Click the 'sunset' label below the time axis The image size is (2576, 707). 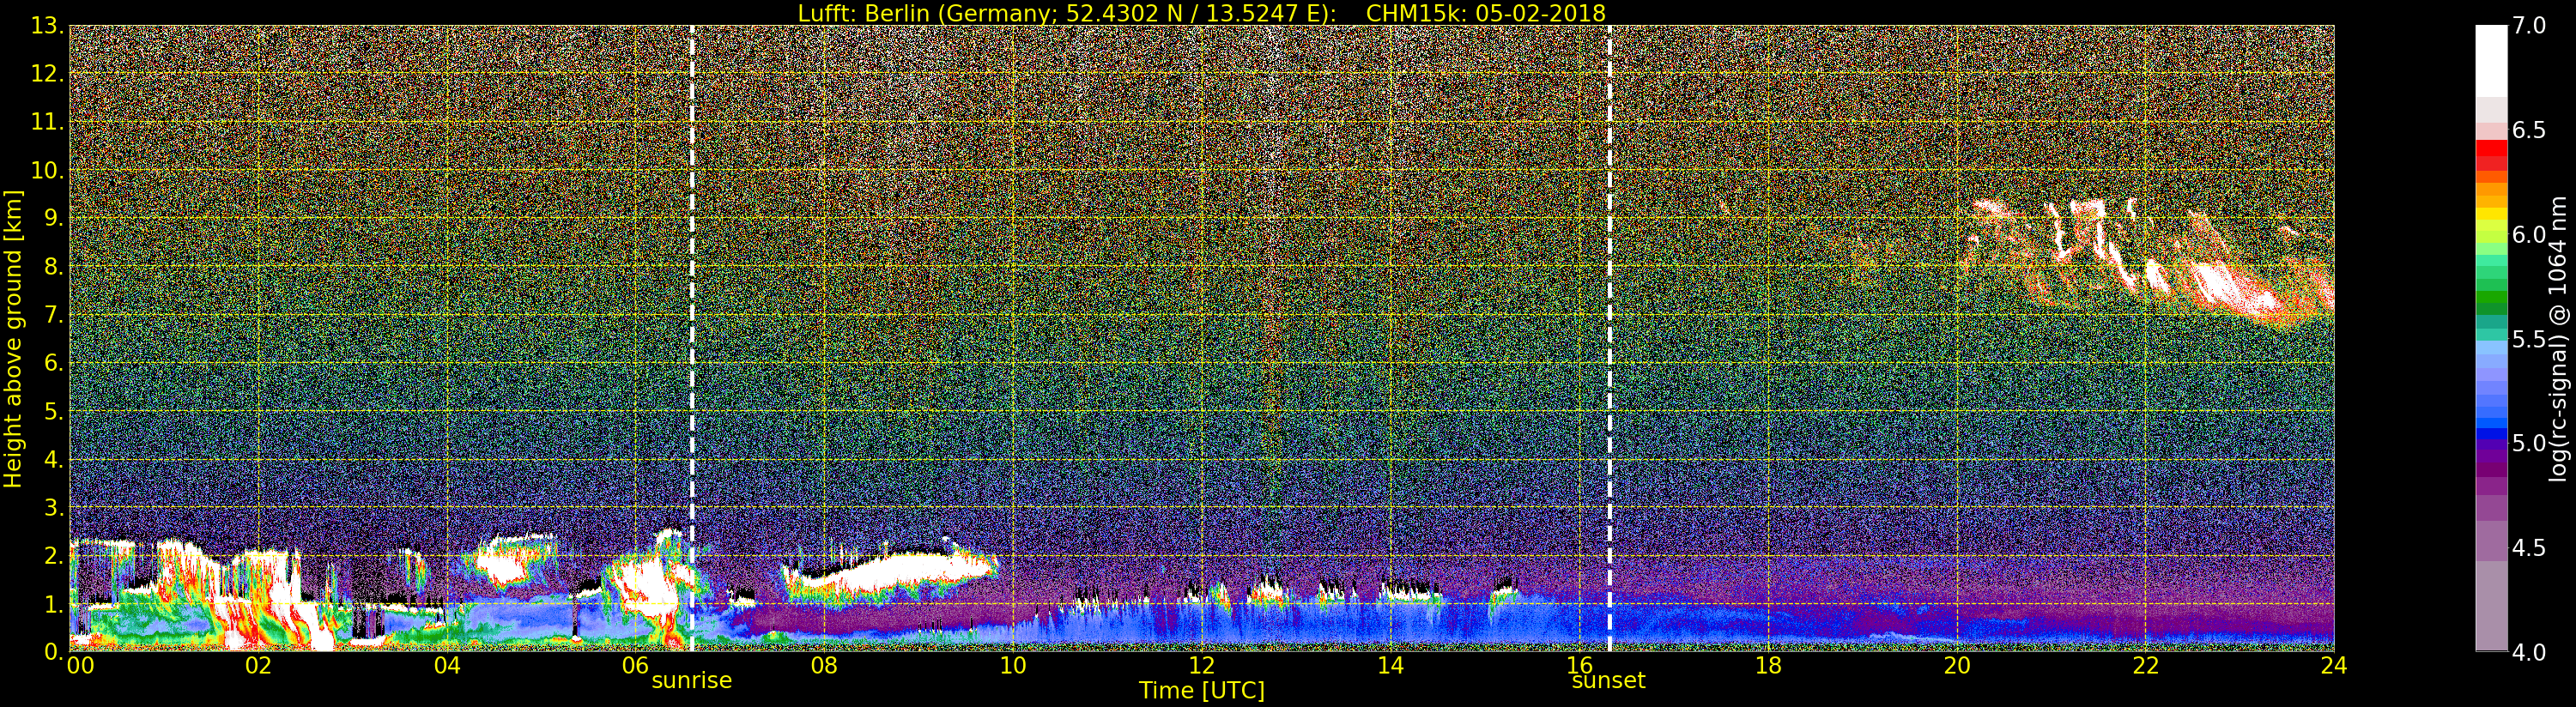(x=1608, y=681)
